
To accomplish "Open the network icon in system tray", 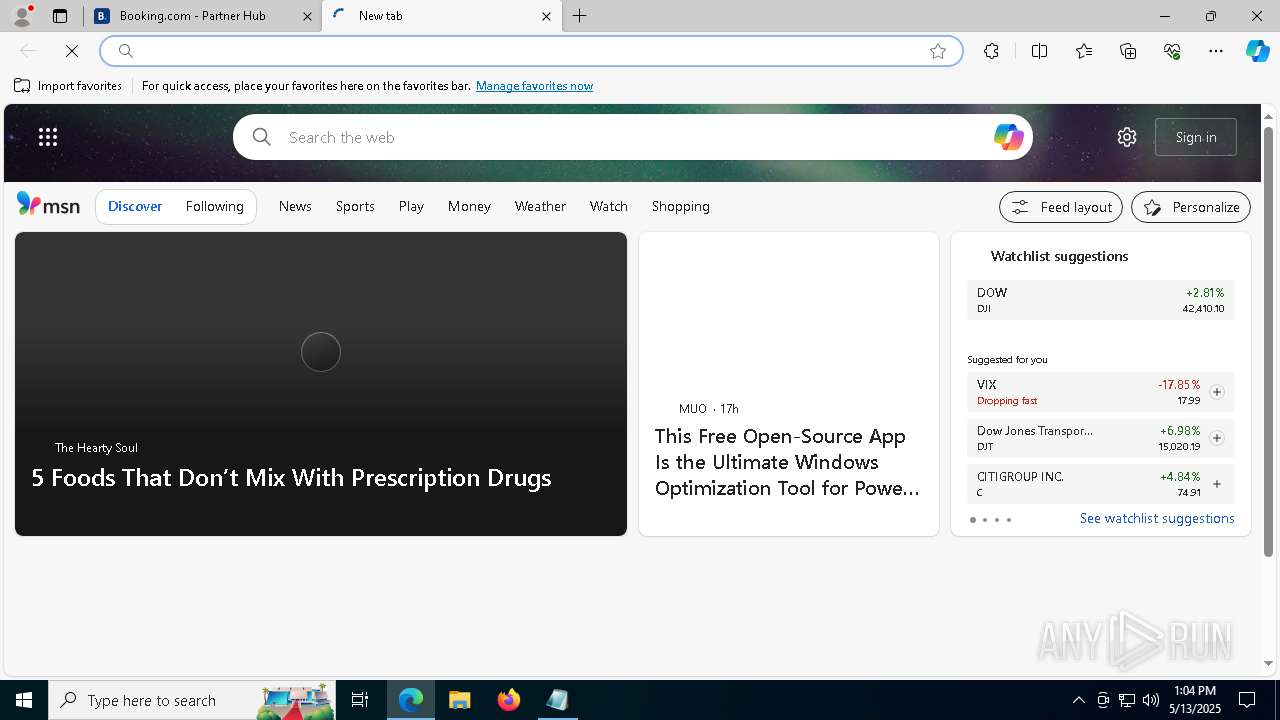I will (x=1127, y=700).
